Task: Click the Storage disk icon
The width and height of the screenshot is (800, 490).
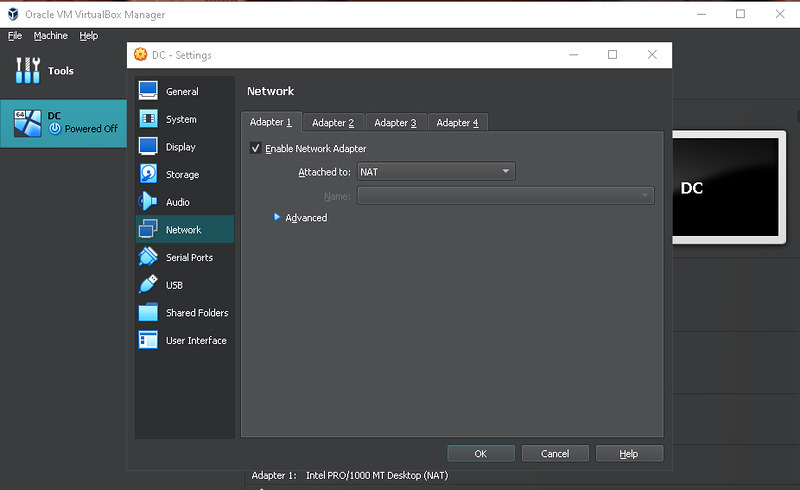Action: (x=148, y=174)
